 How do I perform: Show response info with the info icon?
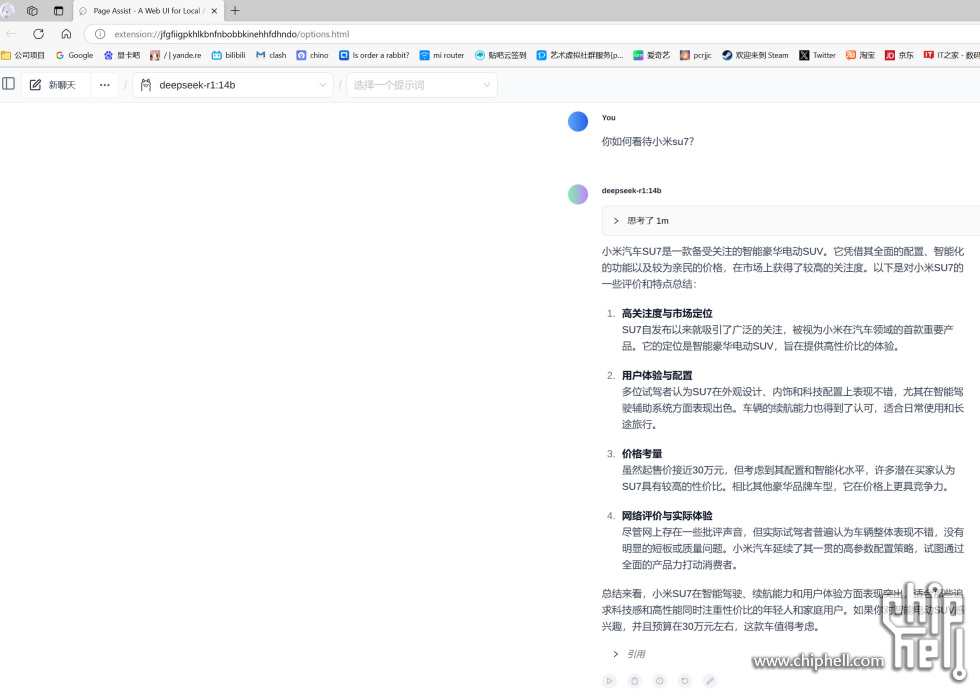pyautogui.click(x=659, y=681)
